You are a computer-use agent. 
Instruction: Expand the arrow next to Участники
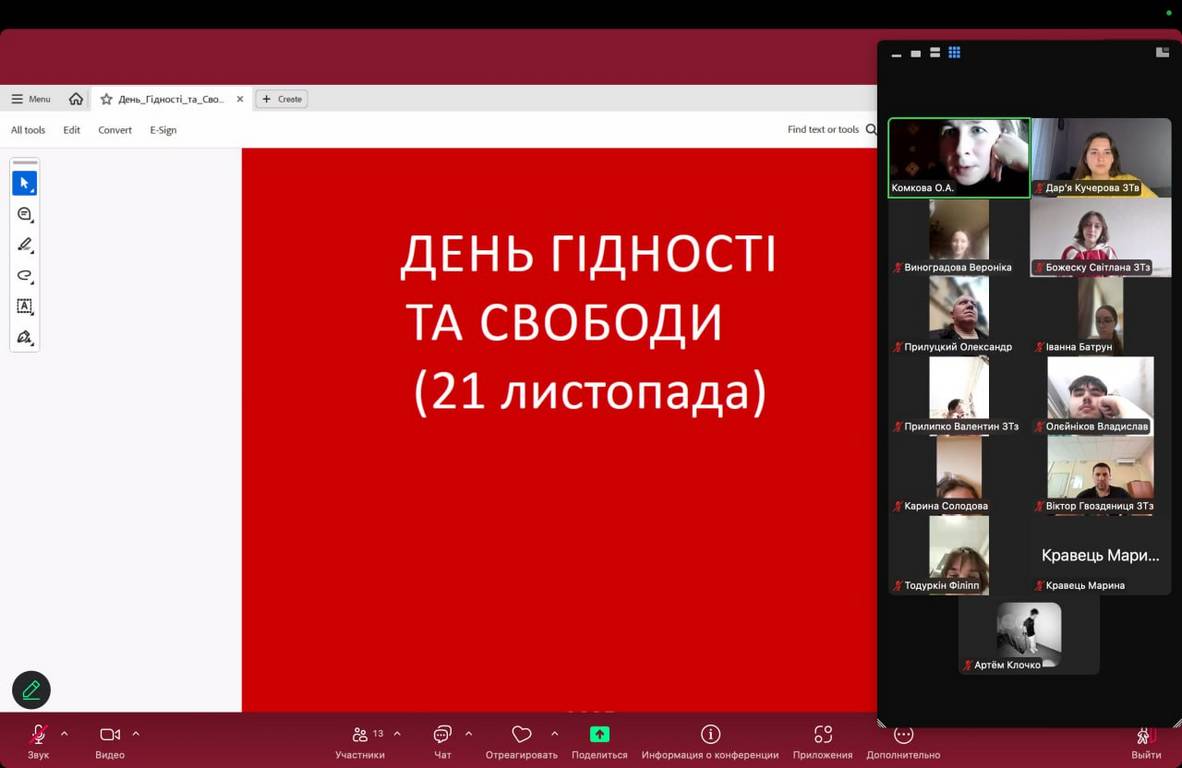click(397, 734)
